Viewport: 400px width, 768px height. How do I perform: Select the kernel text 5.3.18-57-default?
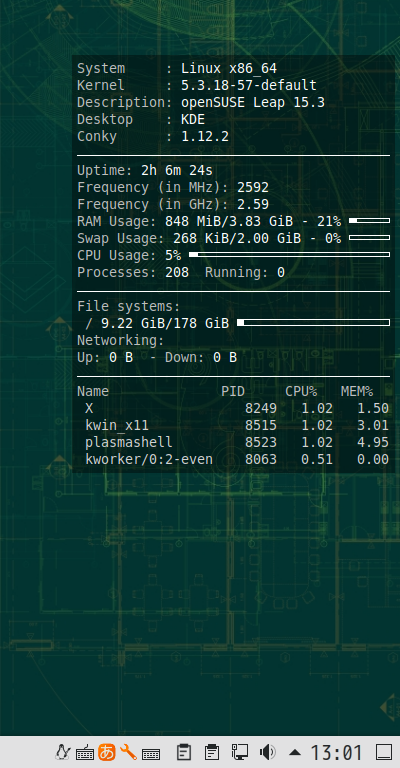pos(249,86)
